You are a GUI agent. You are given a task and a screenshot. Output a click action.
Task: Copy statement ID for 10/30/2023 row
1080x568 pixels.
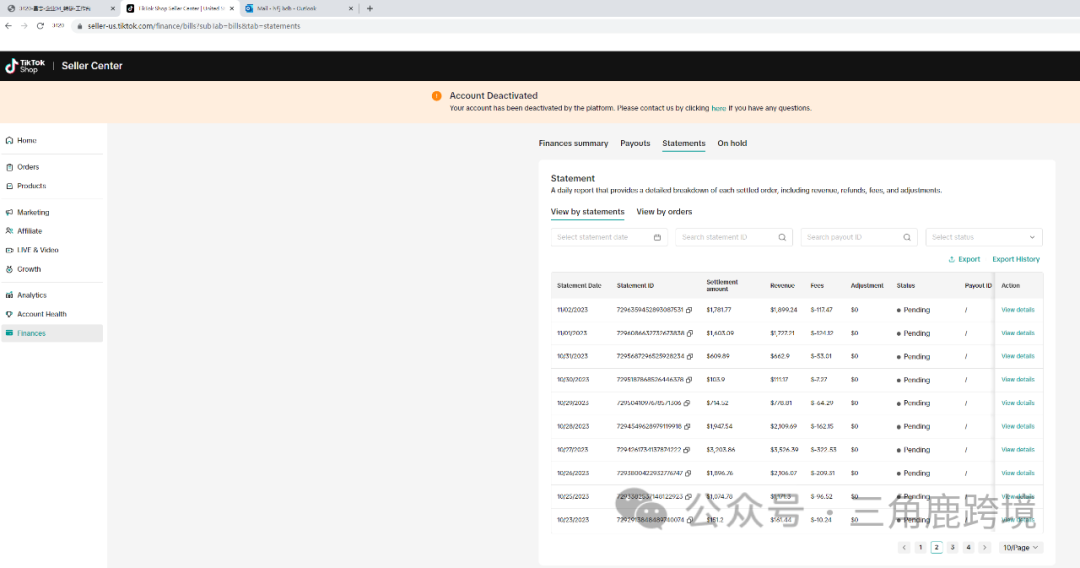(689, 380)
